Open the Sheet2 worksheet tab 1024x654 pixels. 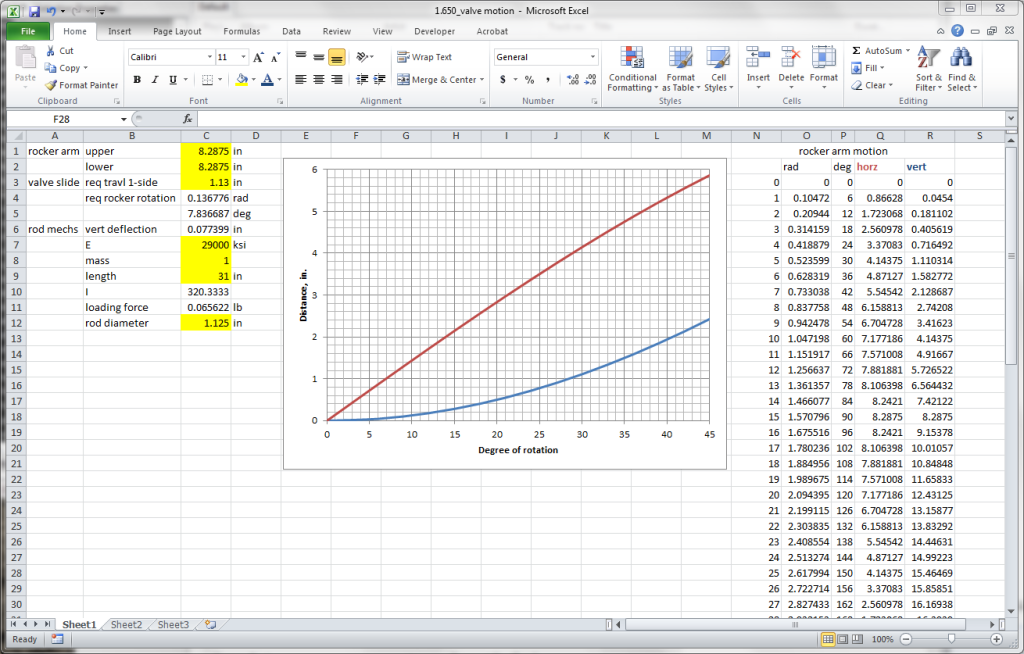[126, 624]
